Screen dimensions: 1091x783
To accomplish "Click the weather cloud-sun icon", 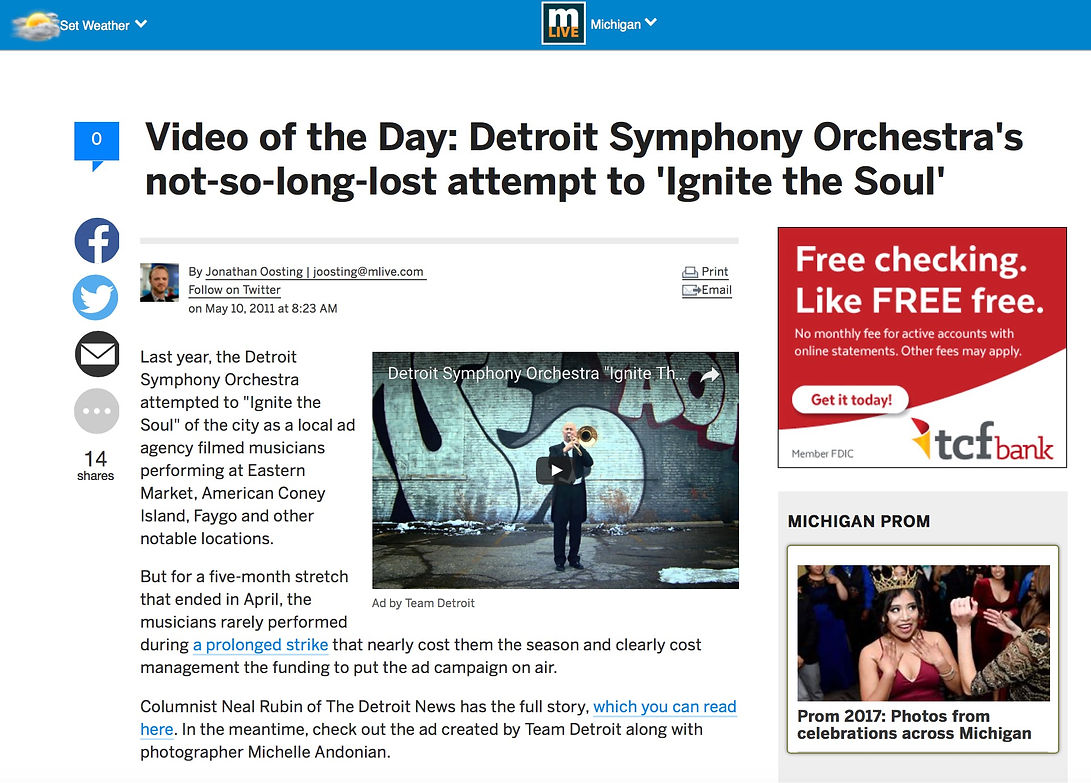I will pyautogui.click(x=35, y=26).
